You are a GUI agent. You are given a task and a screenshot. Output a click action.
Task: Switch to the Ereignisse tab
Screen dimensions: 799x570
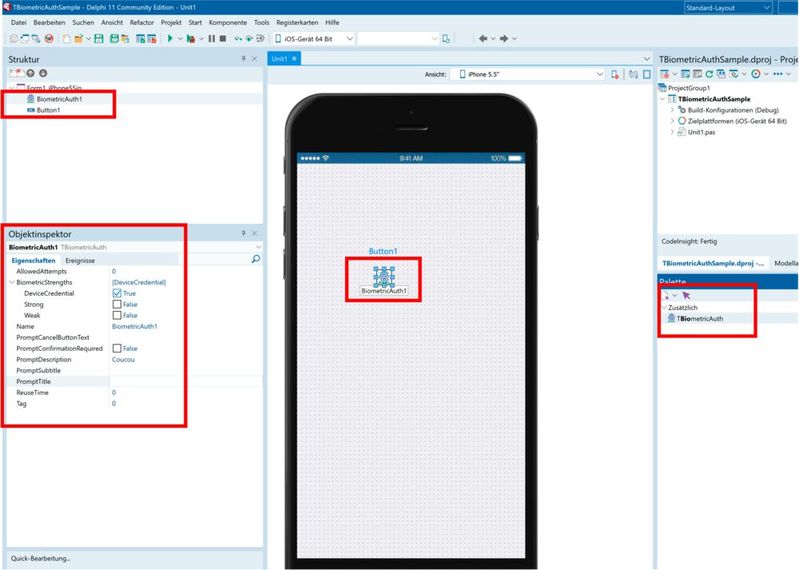click(80, 260)
